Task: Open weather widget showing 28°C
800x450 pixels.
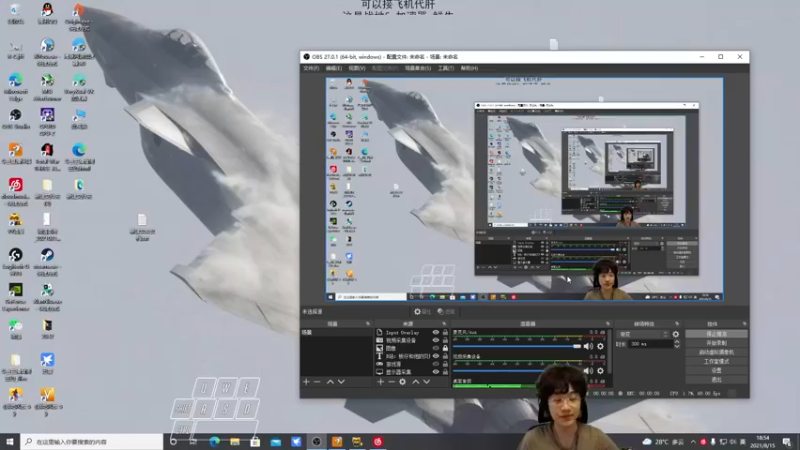Action: (663, 442)
